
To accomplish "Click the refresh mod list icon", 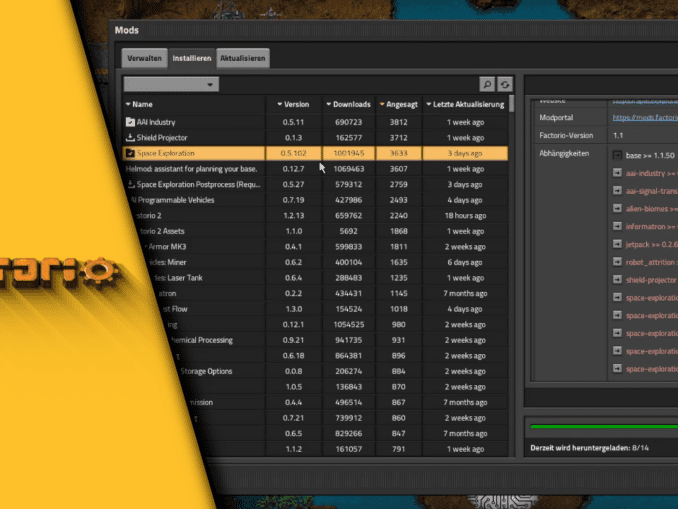I will click(x=505, y=85).
